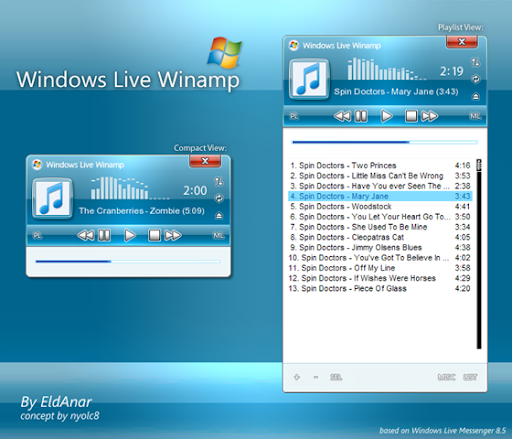Add files using the plus icon in playlist
Image resolution: width=512 pixels, height=439 pixels.
pyautogui.click(x=297, y=377)
